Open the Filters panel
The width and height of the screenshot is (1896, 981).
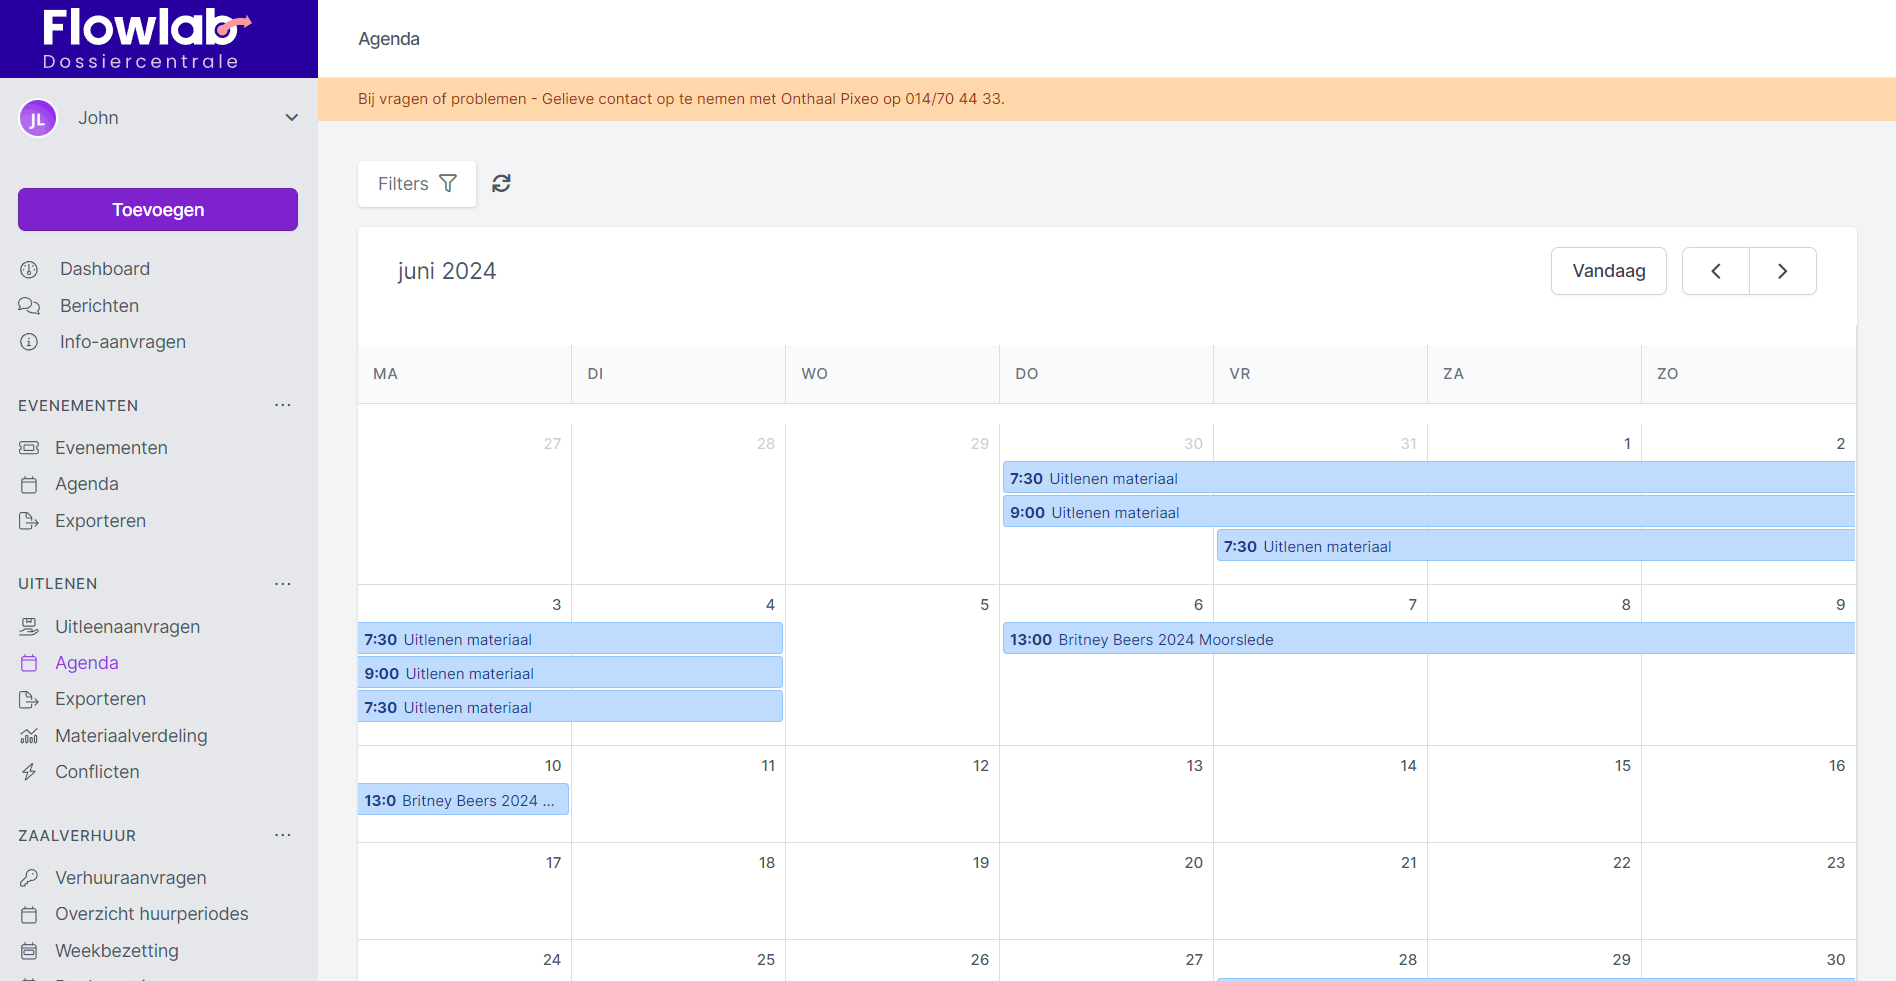pyautogui.click(x=417, y=184)
